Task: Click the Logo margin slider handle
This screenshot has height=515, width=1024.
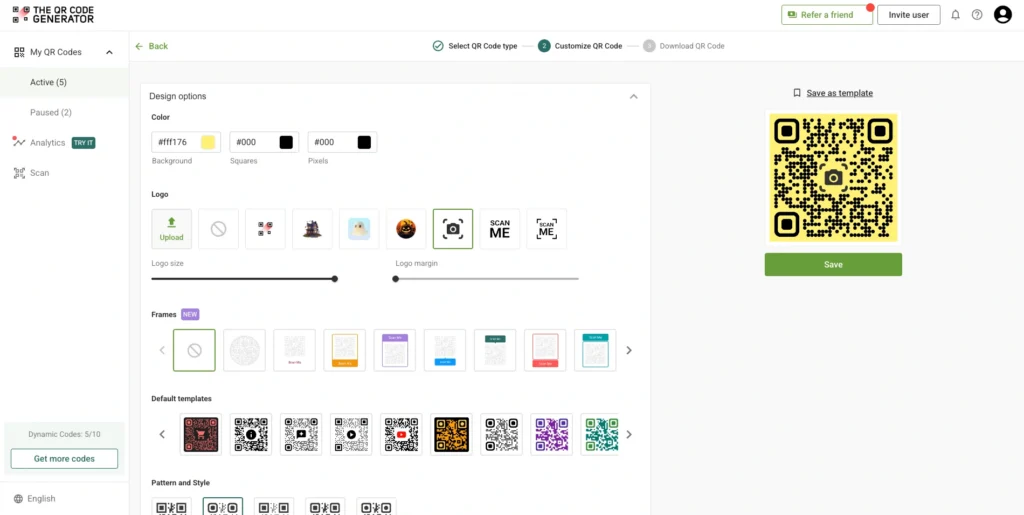Action: [395, 279]
